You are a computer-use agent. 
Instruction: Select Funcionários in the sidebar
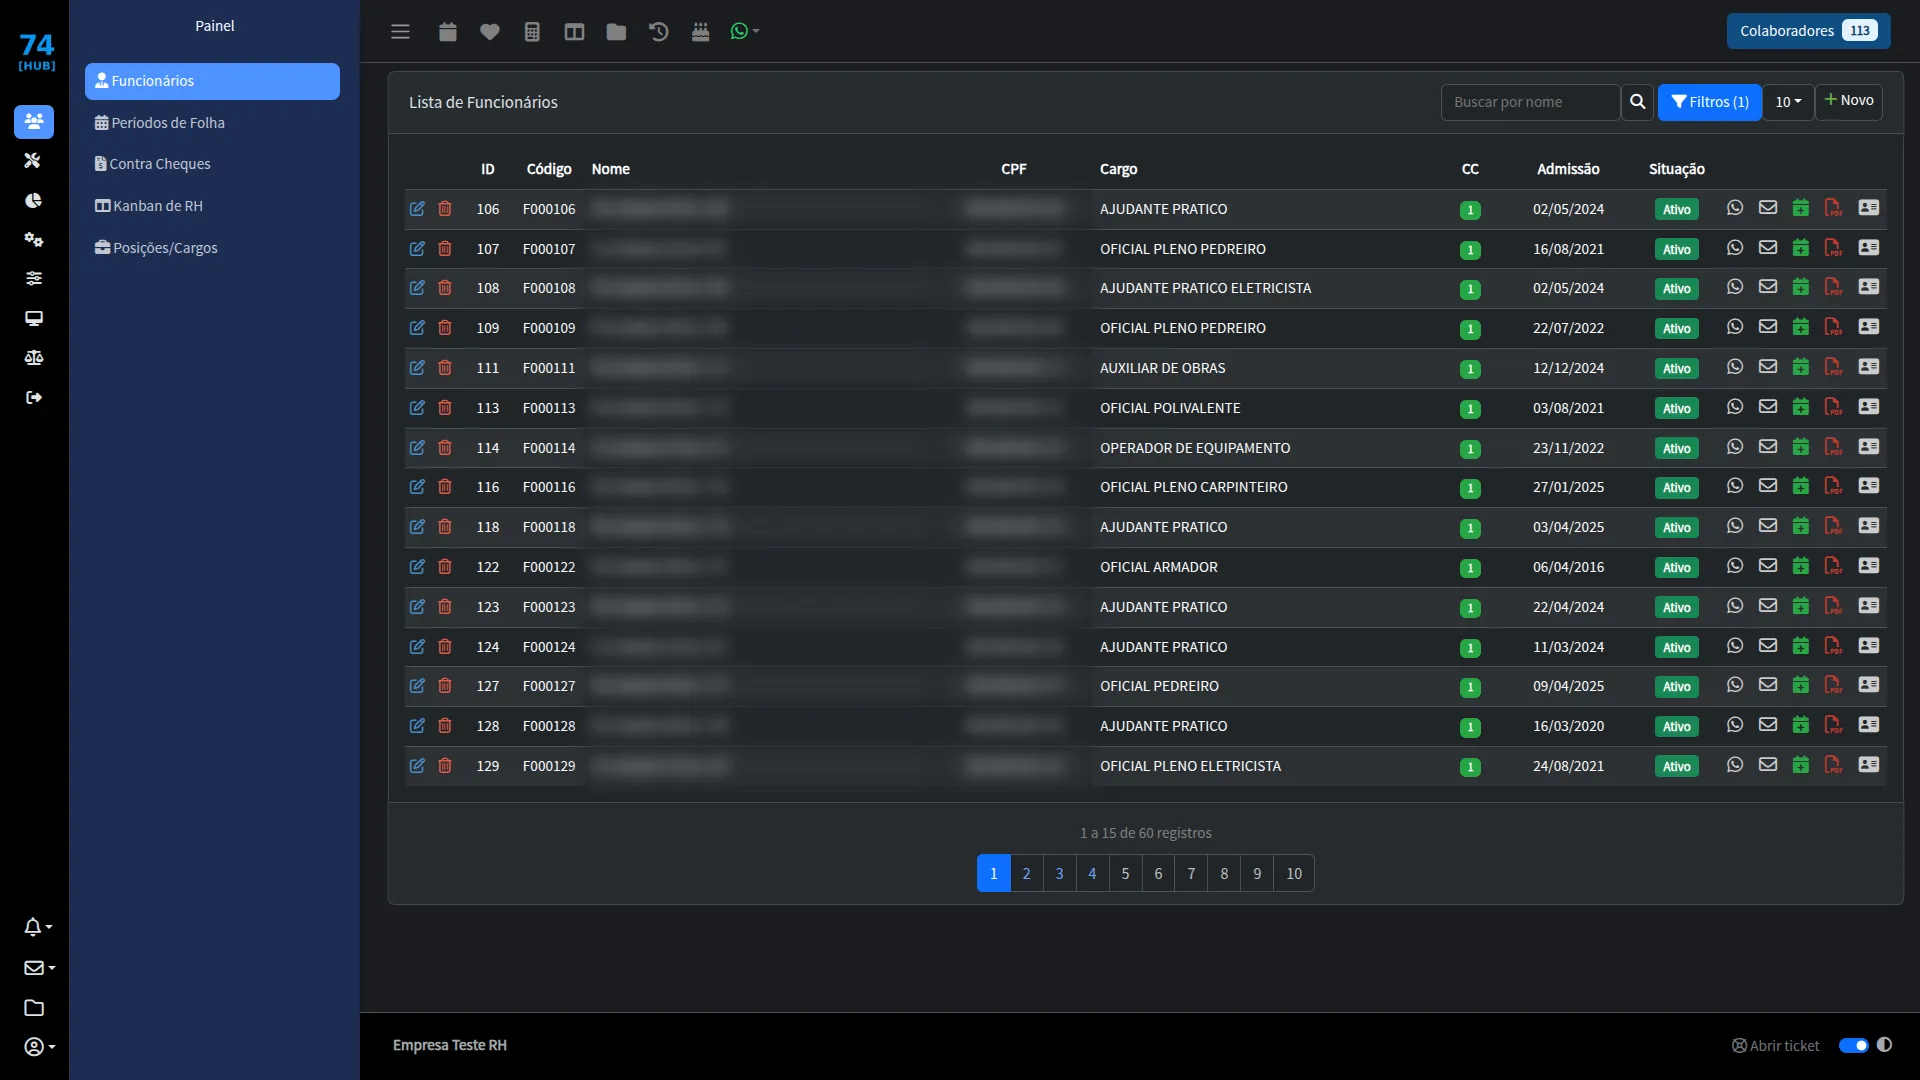tap(212, 81)
